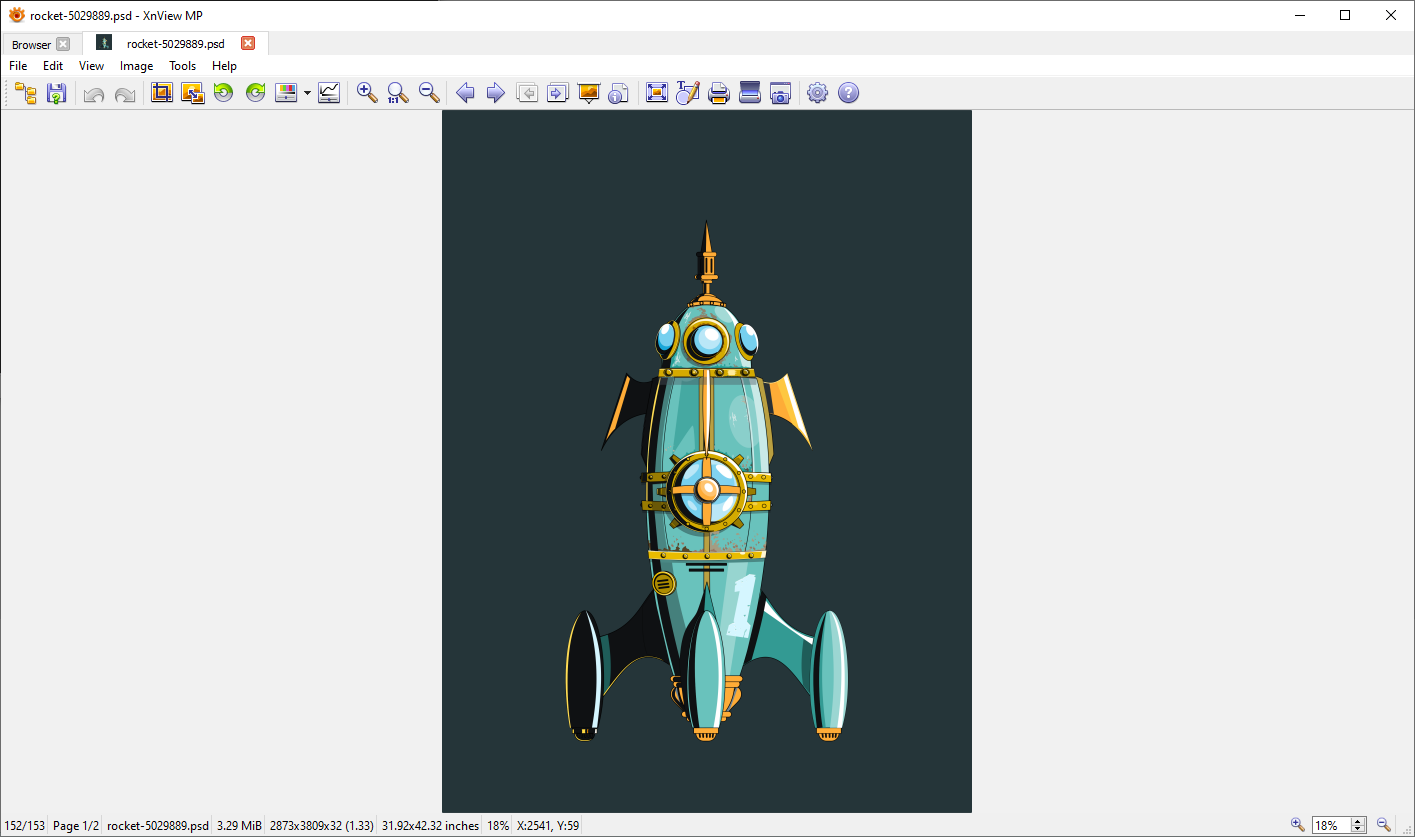This screenshot has width=1415, height=837.
Task: Decrease zoom with status bar spinner down arrow
Action: (x=1357, y=830)
